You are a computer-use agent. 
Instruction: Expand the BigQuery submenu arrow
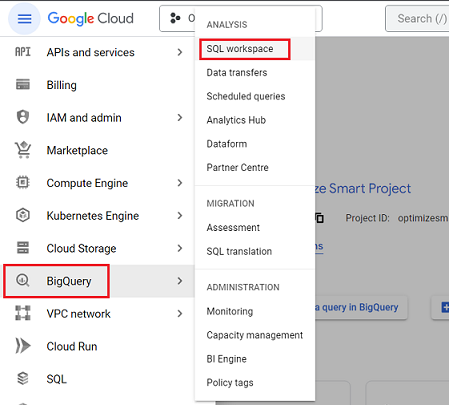pos(180,281)
